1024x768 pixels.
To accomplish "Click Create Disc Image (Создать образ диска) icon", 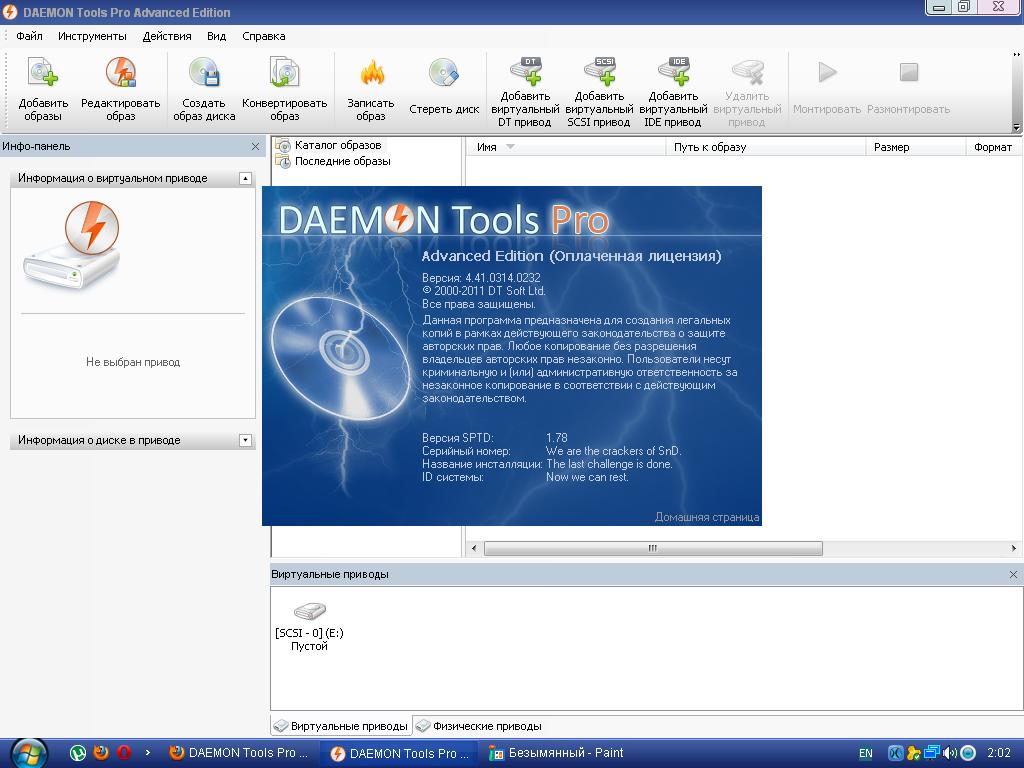I will tap(204, 75).
